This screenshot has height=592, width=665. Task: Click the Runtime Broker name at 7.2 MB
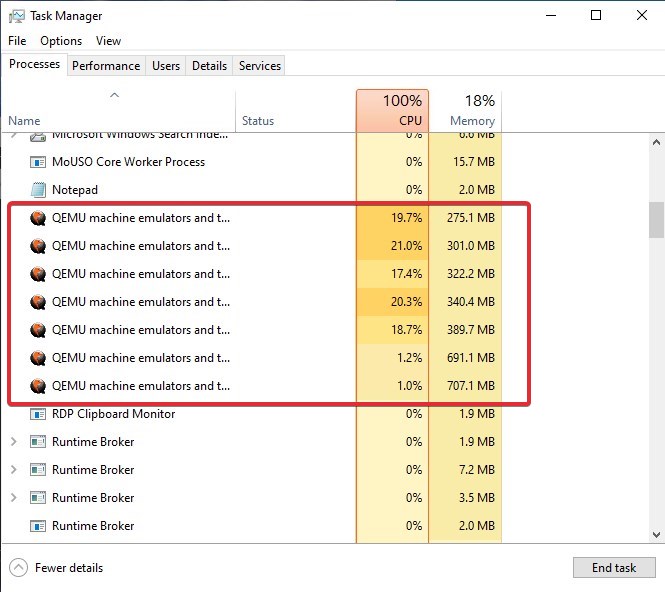pos(93,470)
